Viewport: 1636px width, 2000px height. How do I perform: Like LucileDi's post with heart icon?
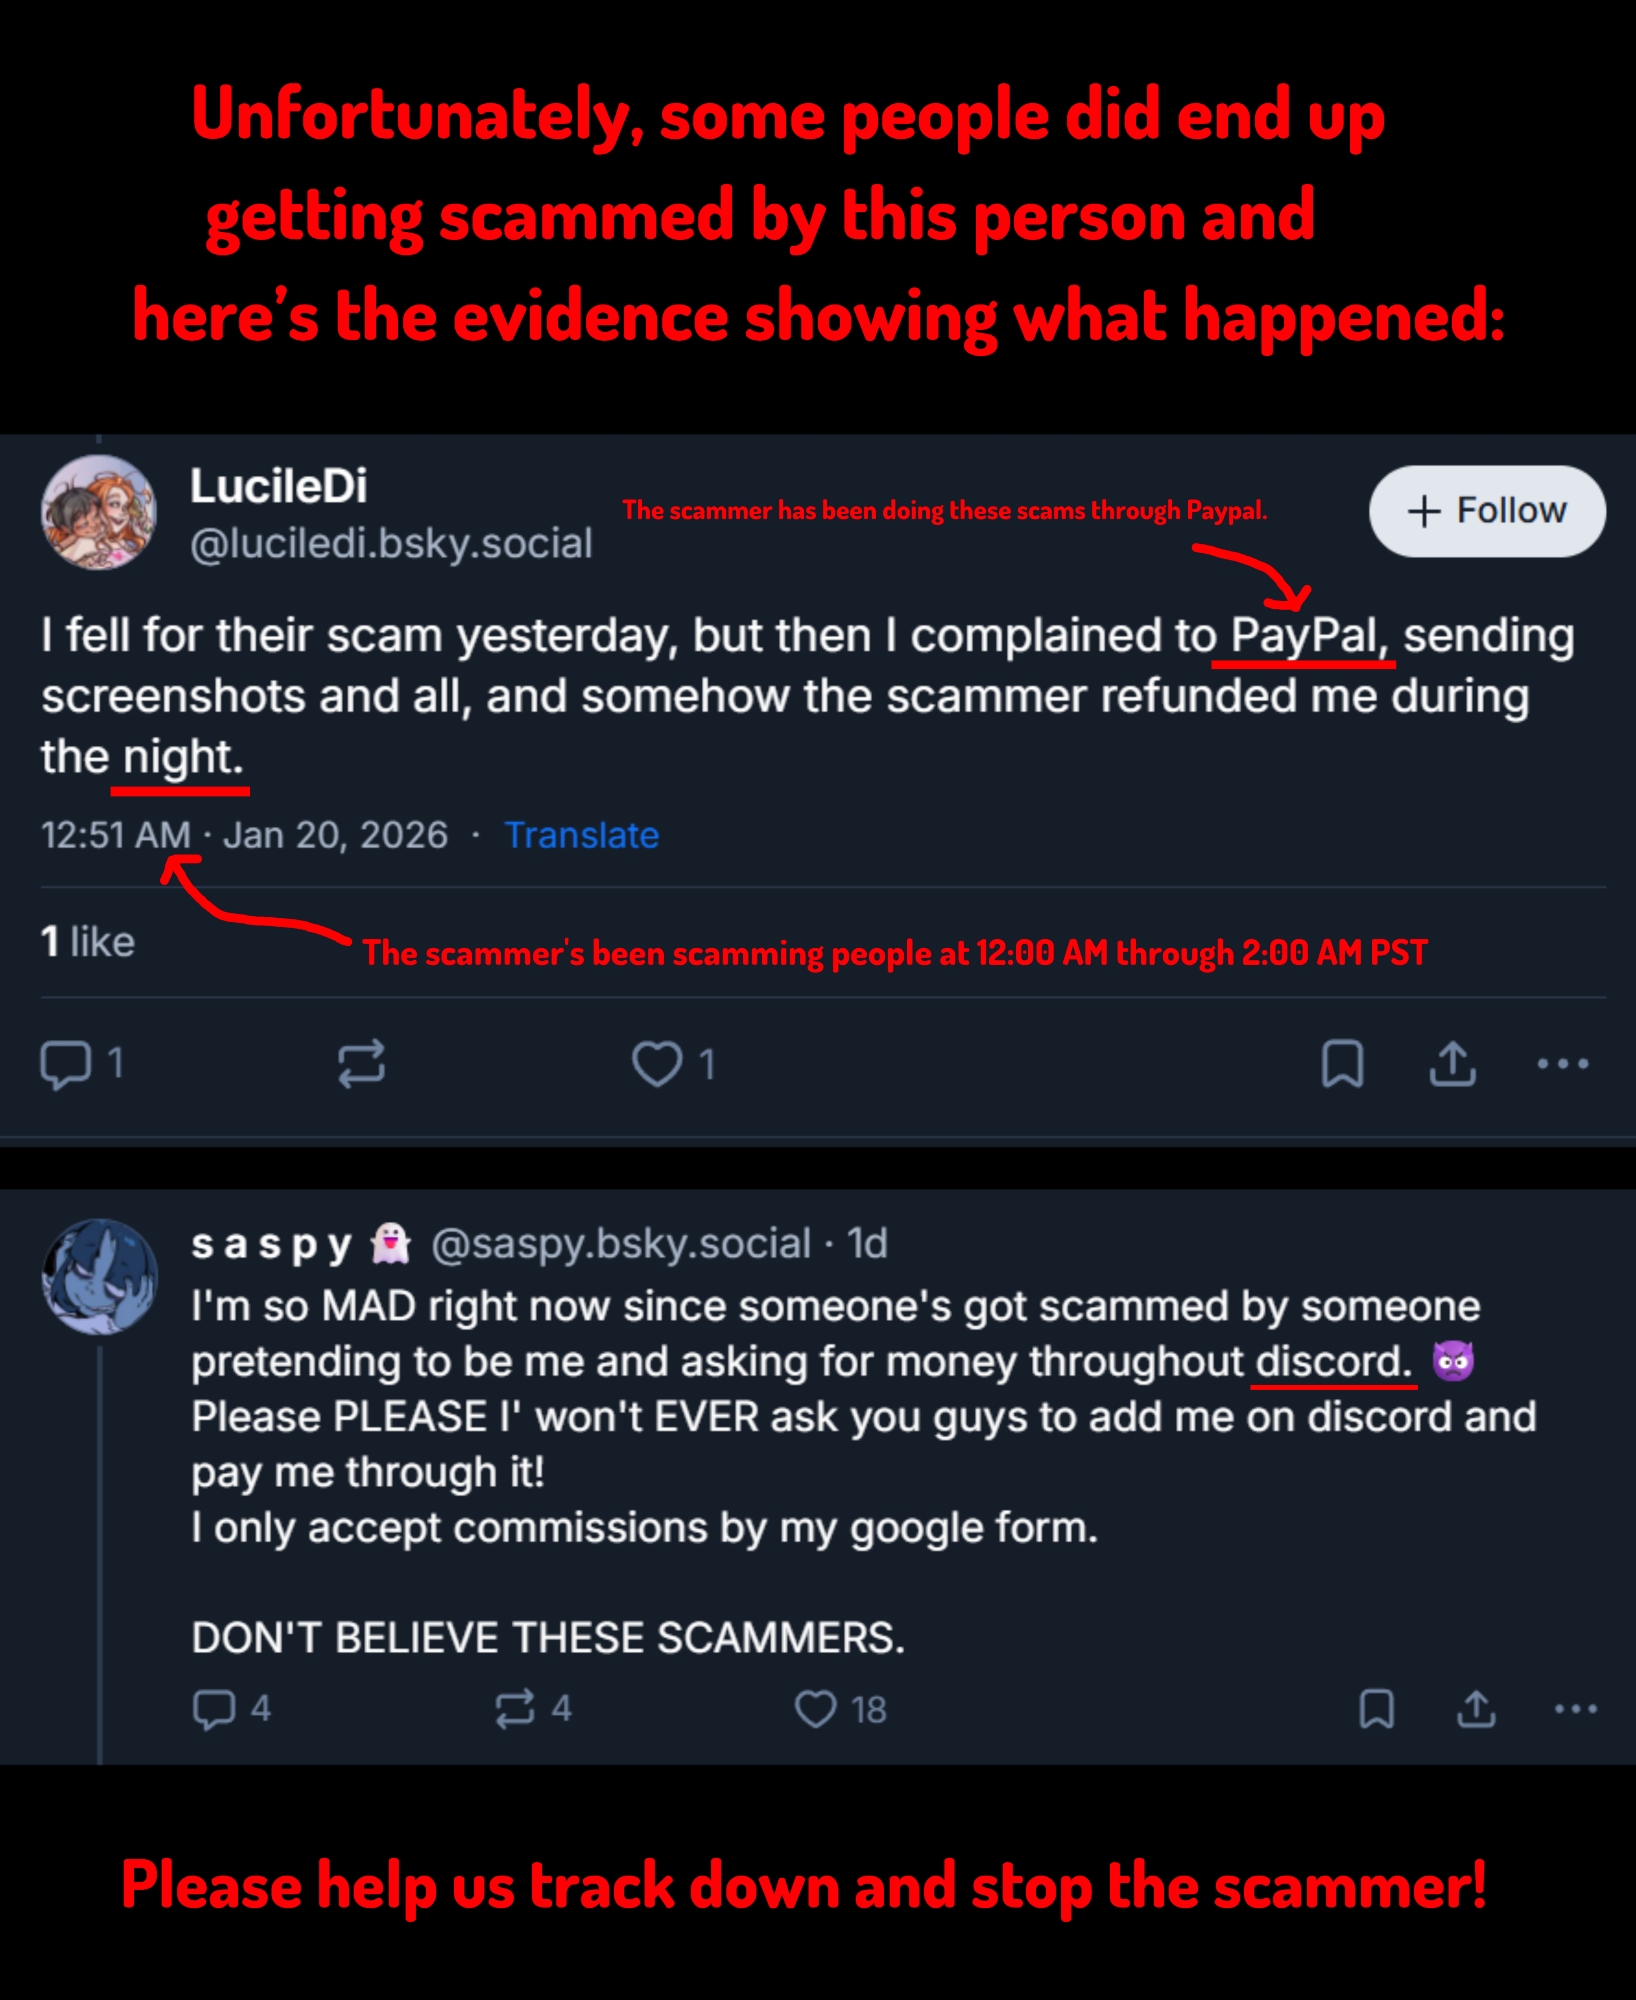(x=657, y=1063)
